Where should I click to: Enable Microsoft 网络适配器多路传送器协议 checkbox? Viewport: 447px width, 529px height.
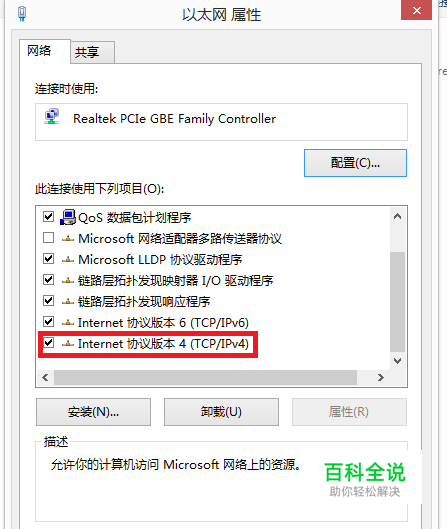pos(49,238)
